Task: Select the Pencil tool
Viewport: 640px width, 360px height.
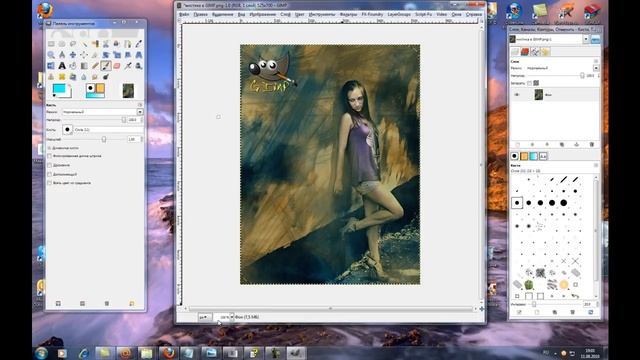Action: pyautogui.click(x=95, y=66)
